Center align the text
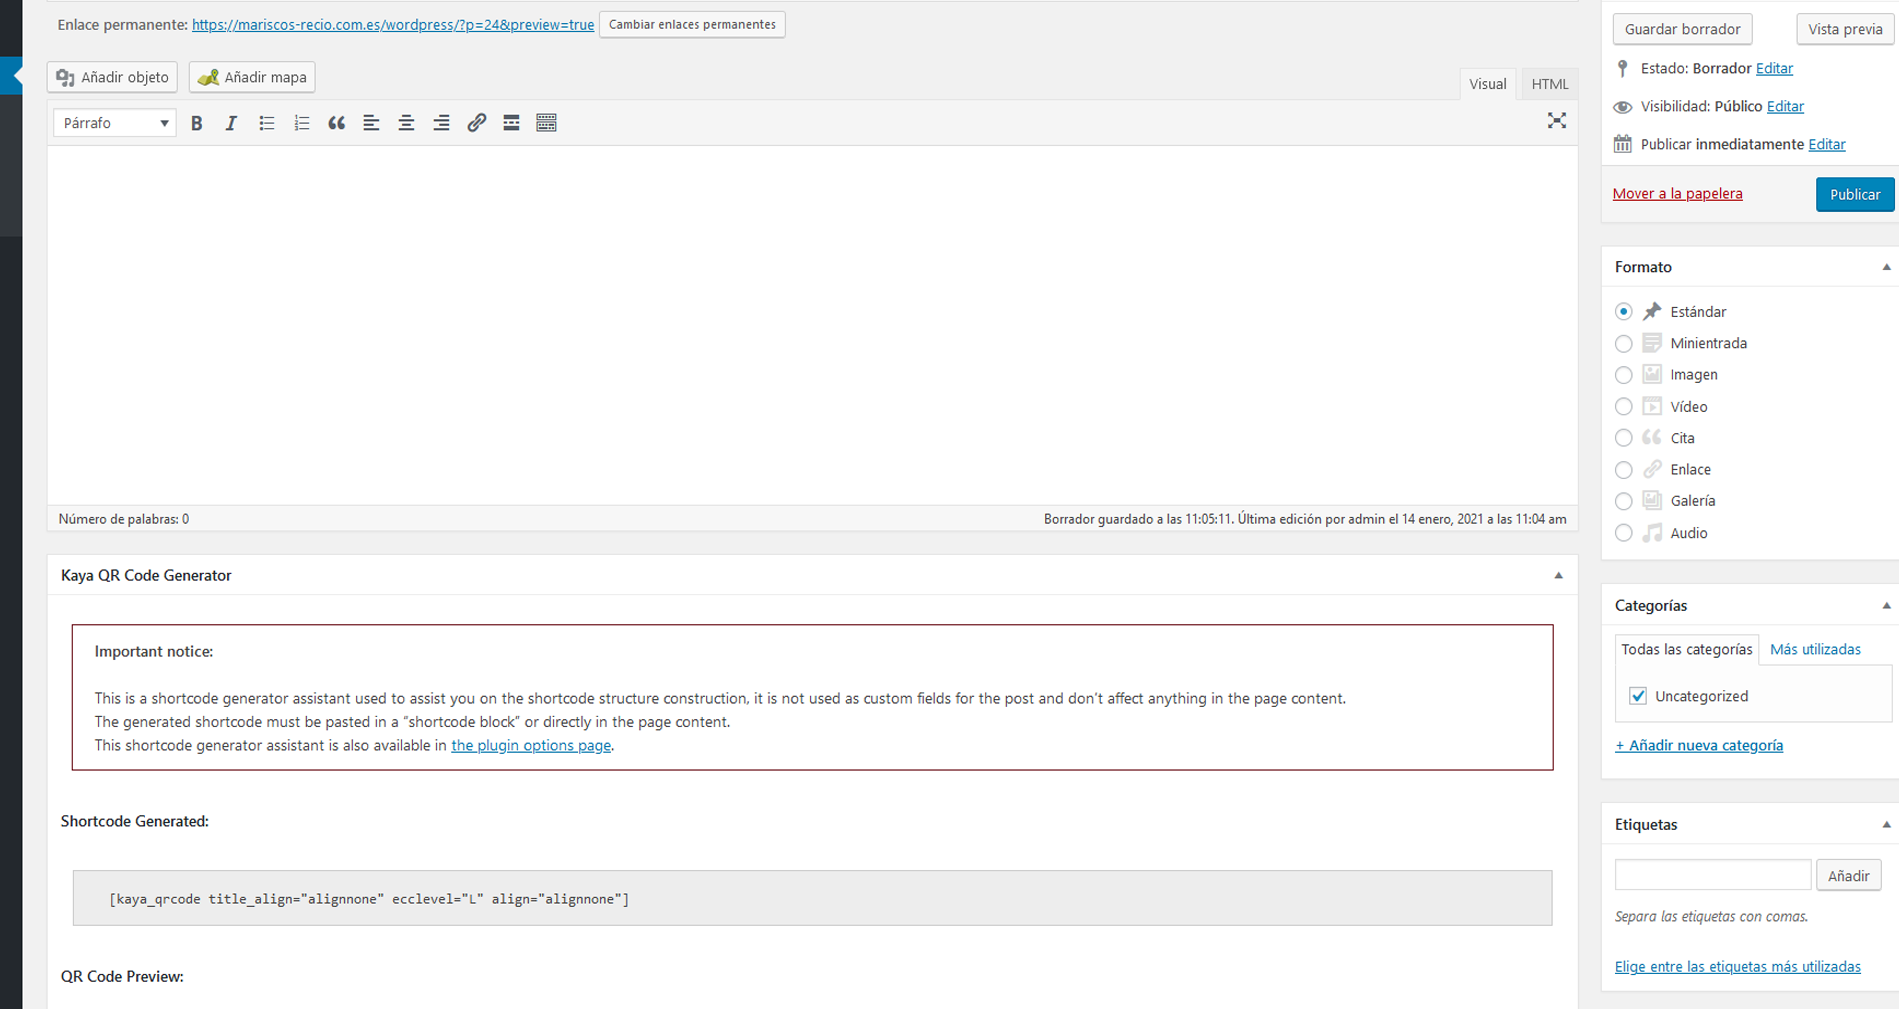1899x1009 pixels. pyautogui.click(x=406, y=123)
